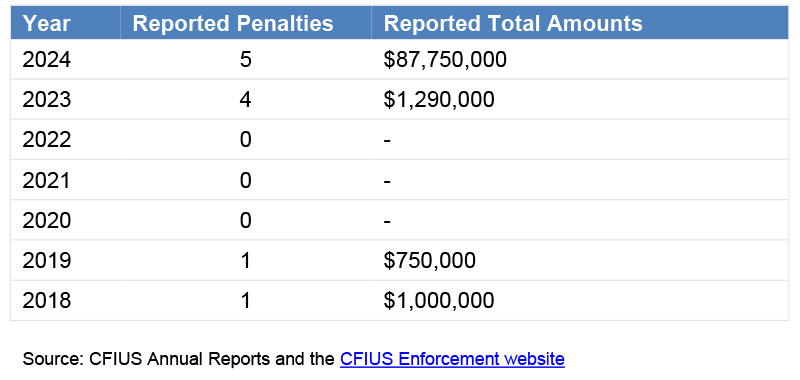Click penalties count 5 for 2024
Image resolution: width=800 pixels, height=380 pixels.
246,59
